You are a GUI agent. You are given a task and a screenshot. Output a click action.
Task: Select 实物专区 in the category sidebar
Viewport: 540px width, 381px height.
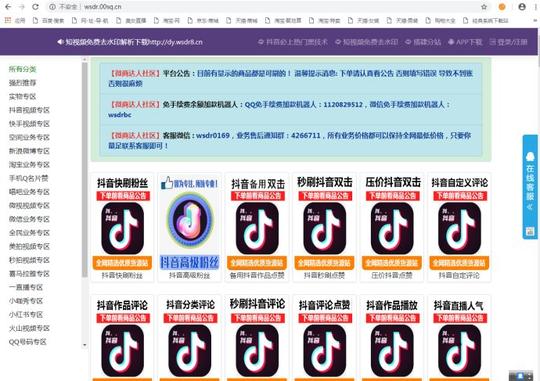[x=22, y=96]
